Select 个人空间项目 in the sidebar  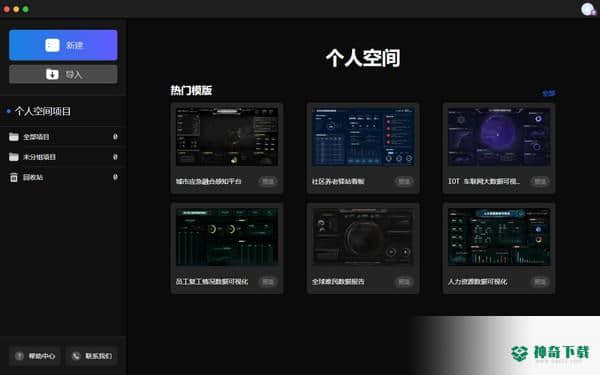[x=42, y=111]
